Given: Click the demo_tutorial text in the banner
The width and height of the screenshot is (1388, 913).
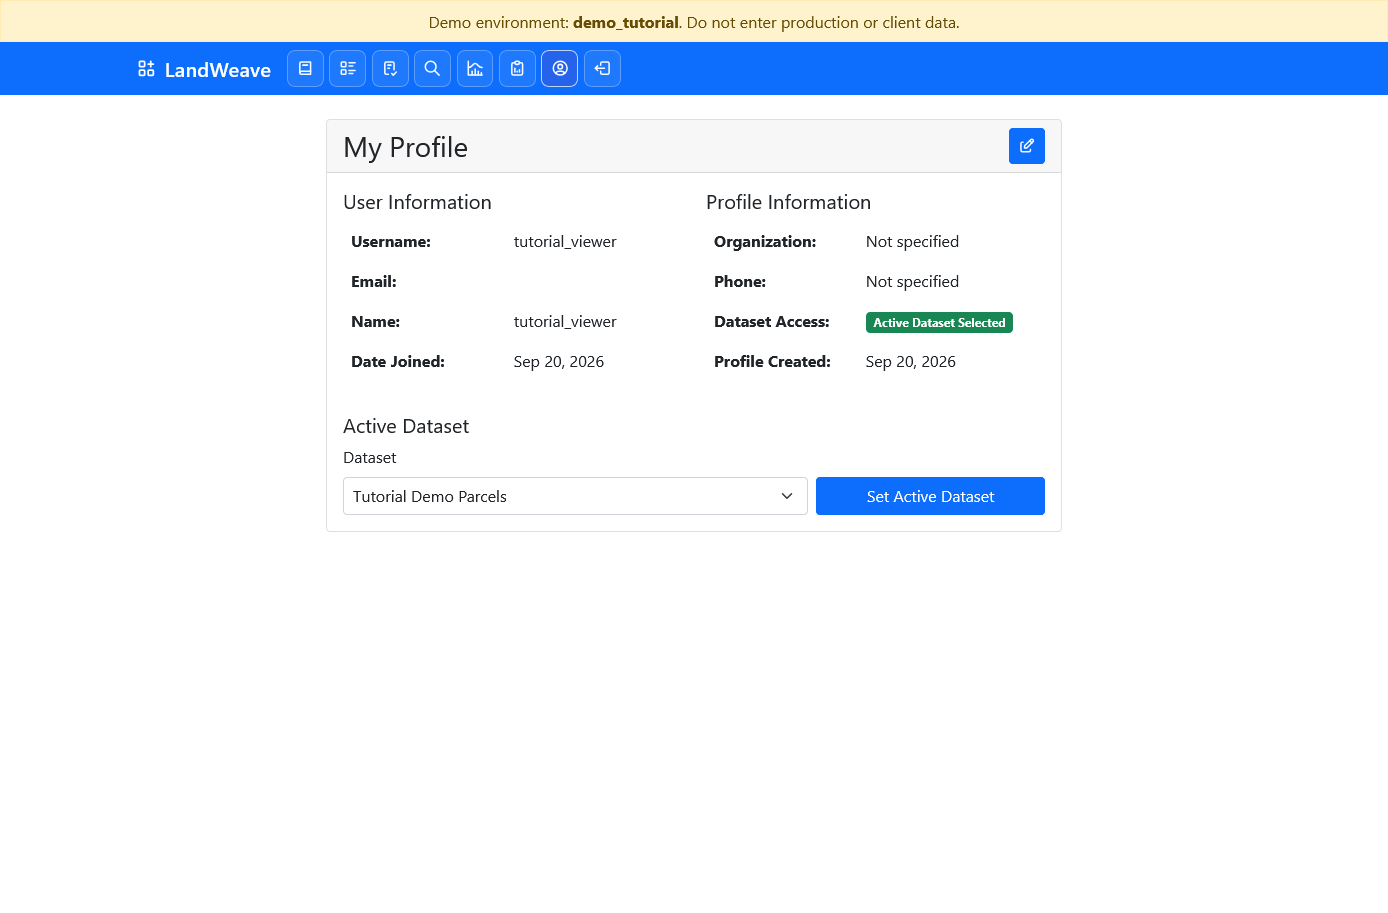Looking at the screenshot, I should click(x=626, y=22).
